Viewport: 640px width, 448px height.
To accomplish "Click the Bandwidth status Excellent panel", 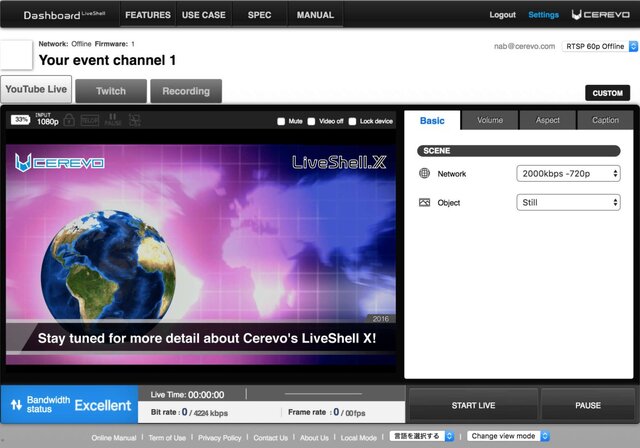I will coord(69,404).
